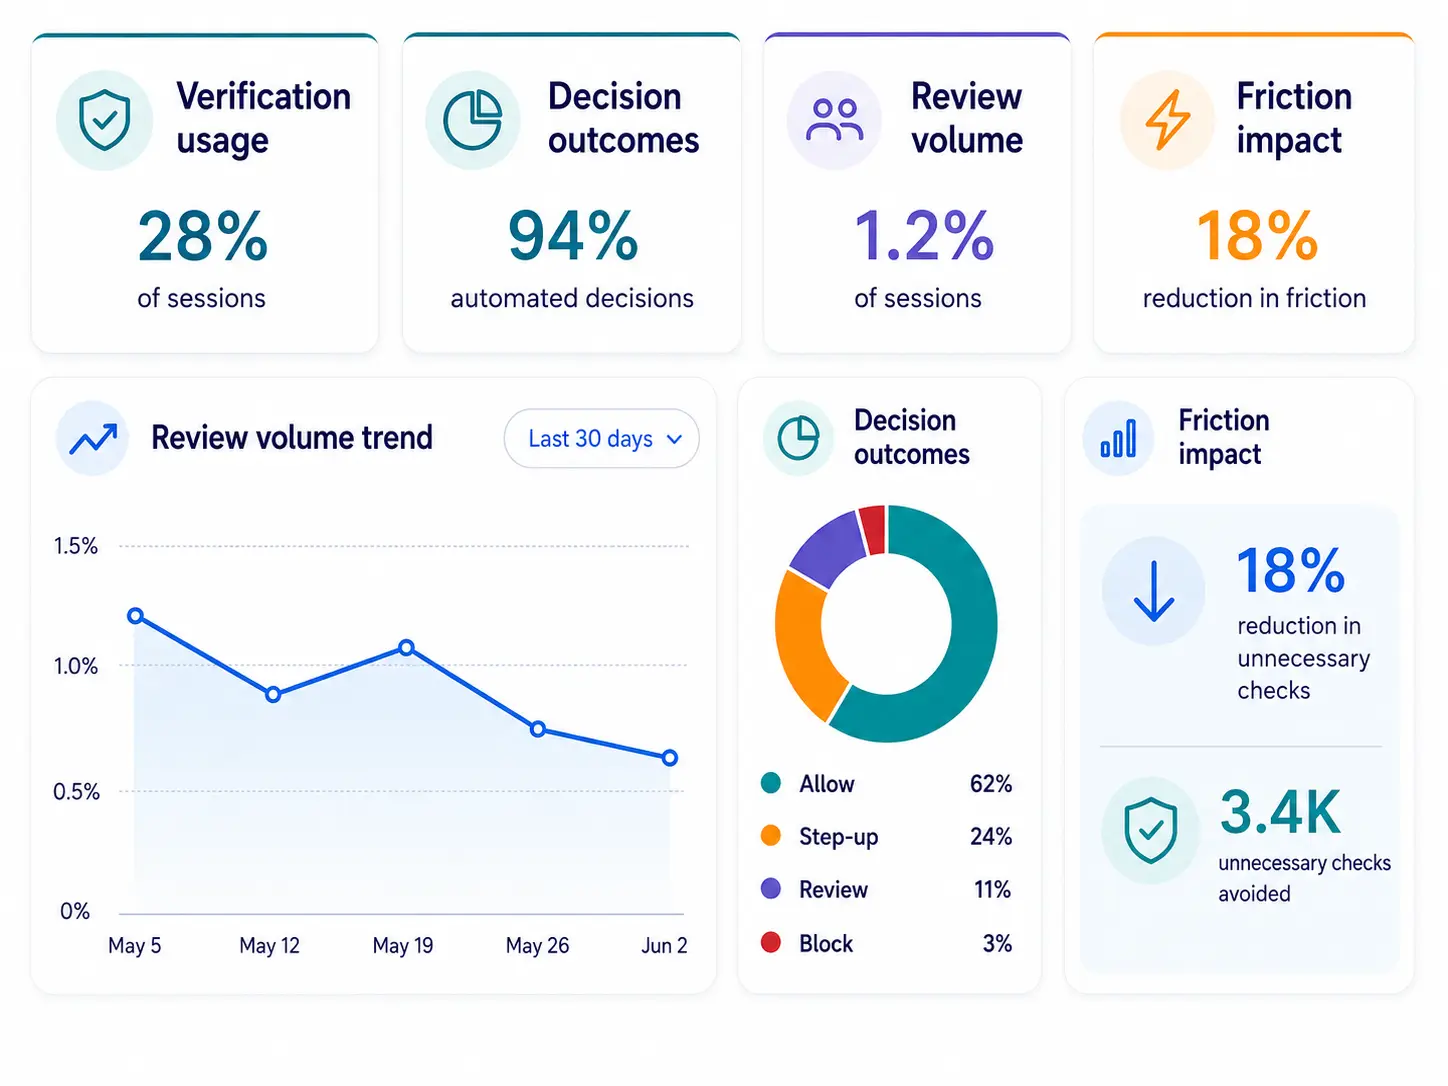Click the 0.5% y-axis label
Viewport: 1448px width, 1086px height.
(x=76, y=792)
